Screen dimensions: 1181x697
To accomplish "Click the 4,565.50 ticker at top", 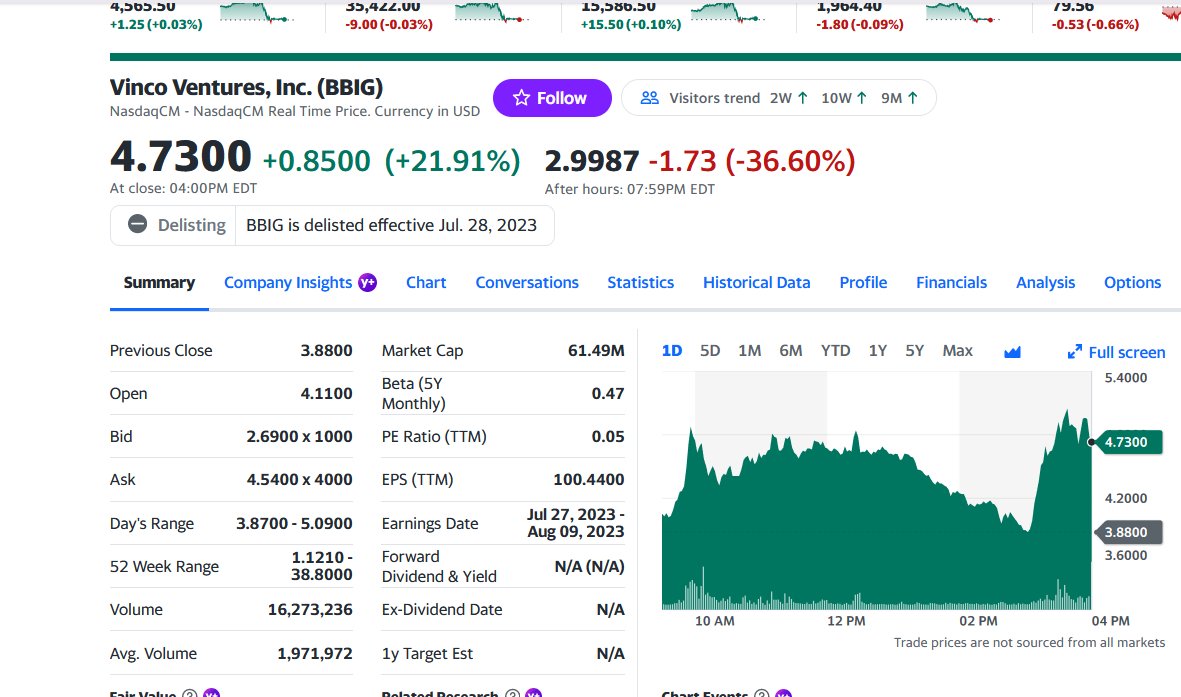I will [x=142, y=7].
